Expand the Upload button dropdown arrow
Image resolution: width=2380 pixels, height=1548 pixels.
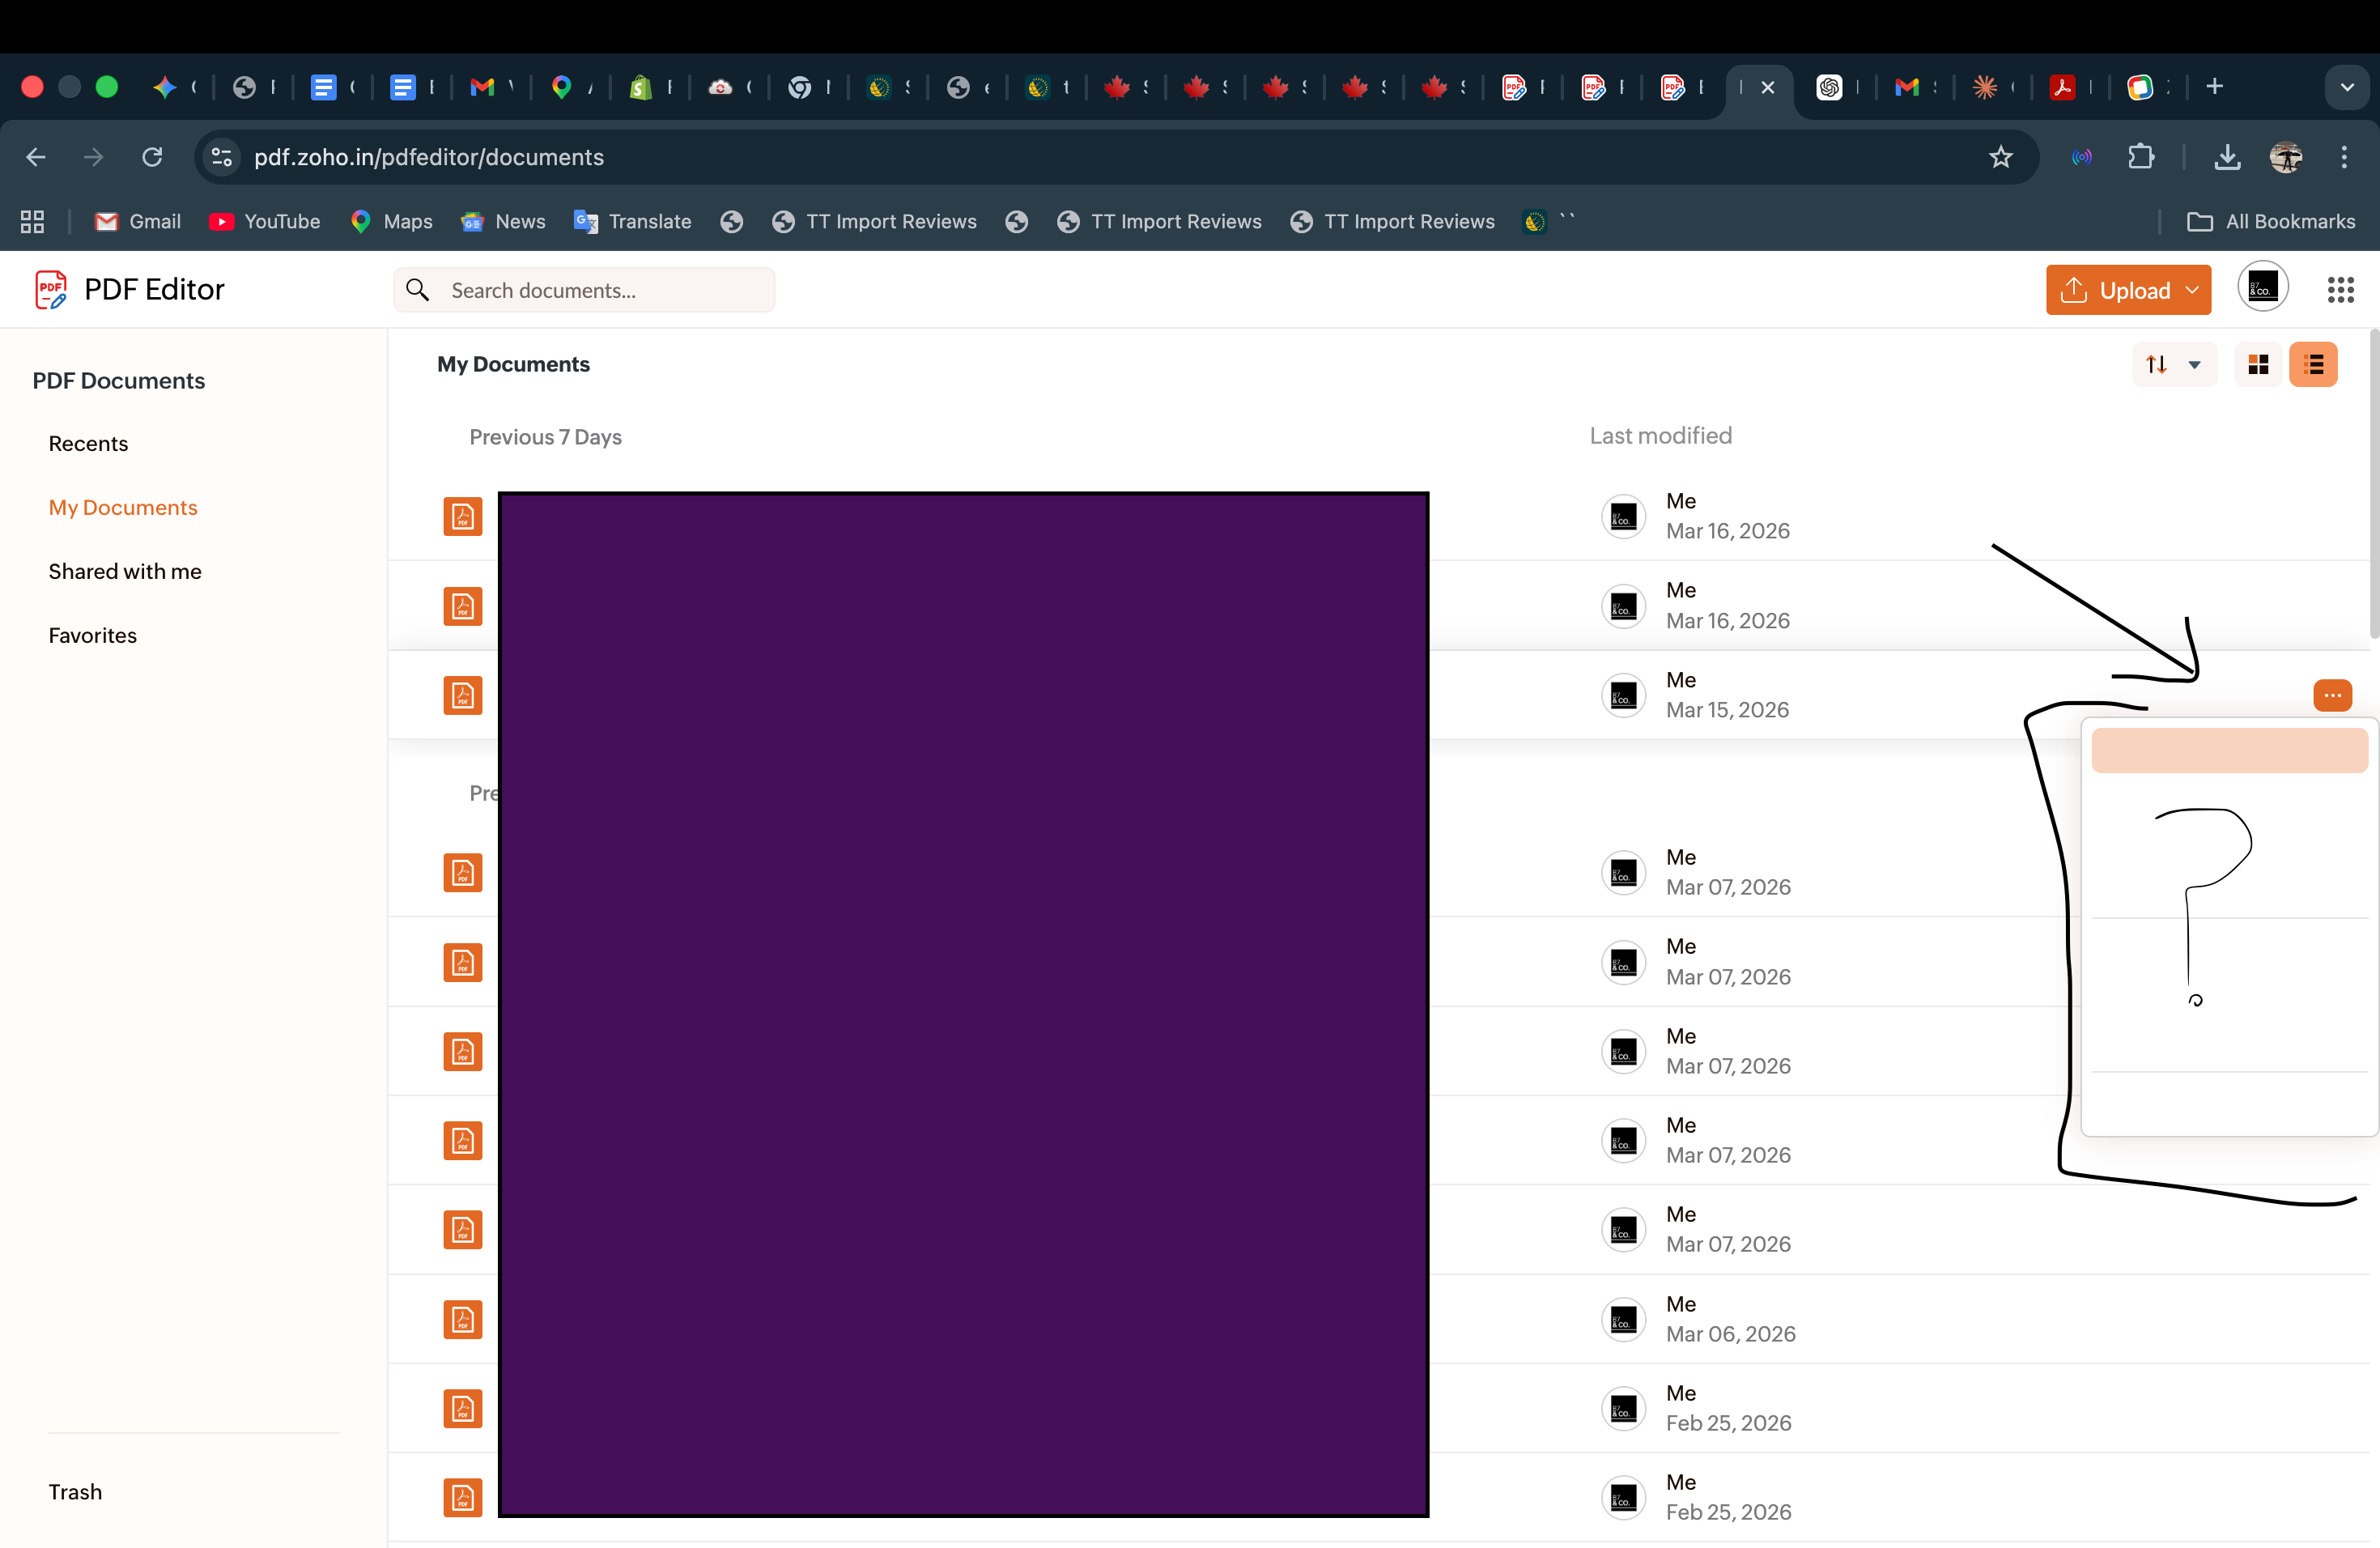[x=2193, y=290]
